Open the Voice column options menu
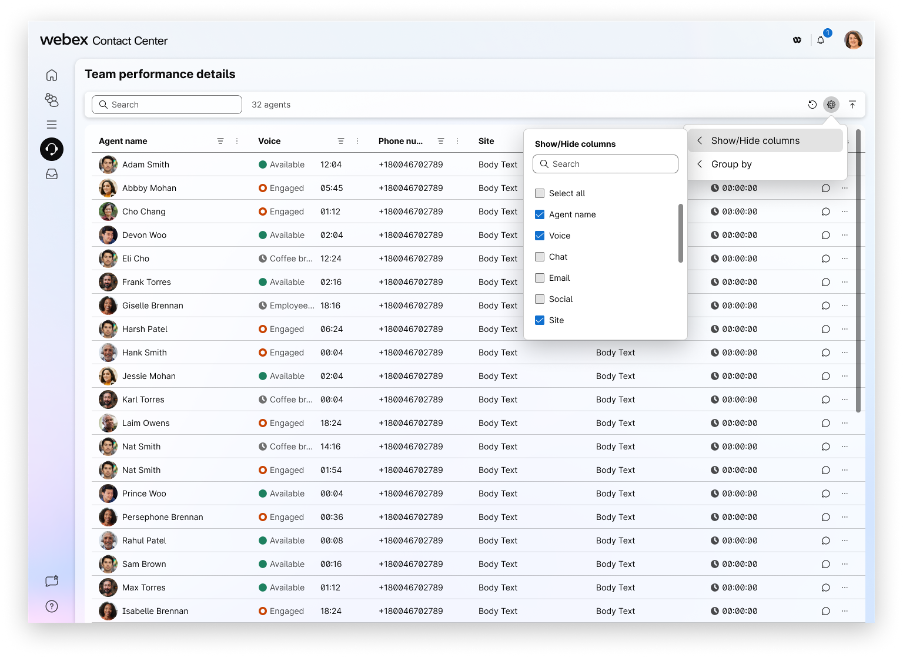Viewport: 904px width, 658px height. [357, 142]
